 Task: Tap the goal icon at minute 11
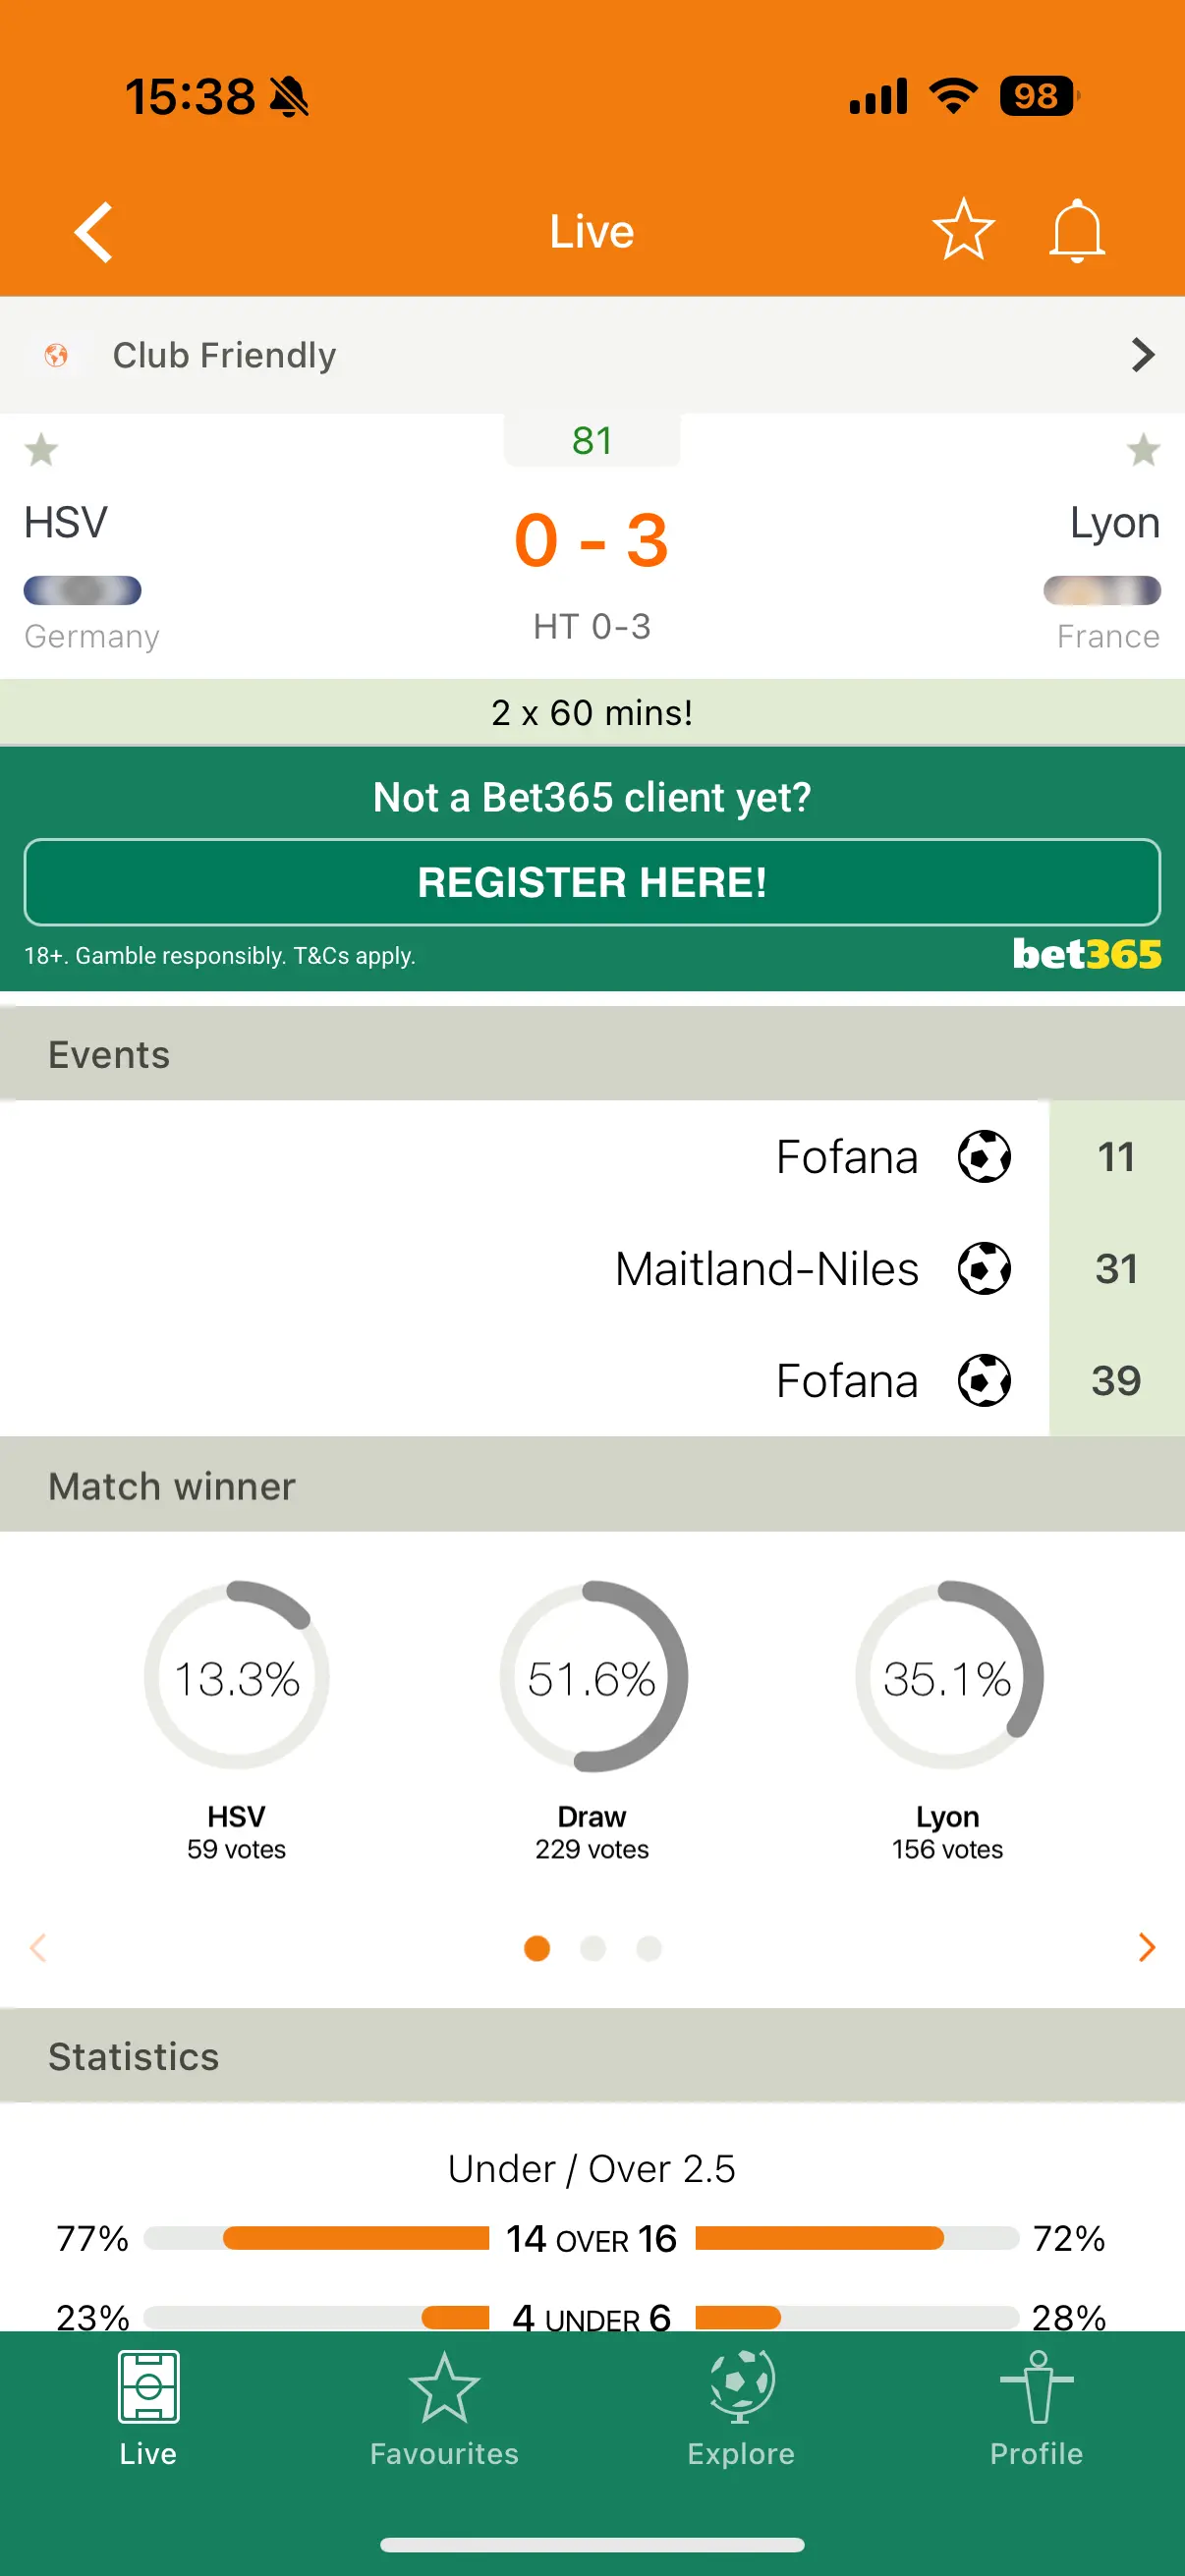[x=984, y=1157]
